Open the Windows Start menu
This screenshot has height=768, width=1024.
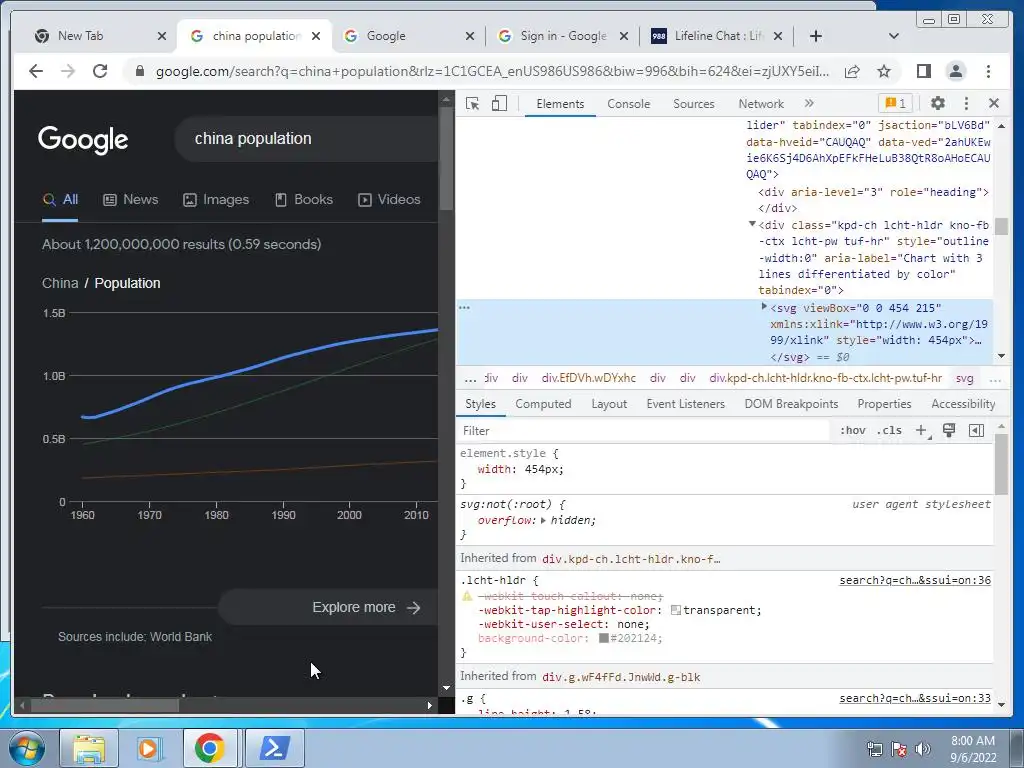[26, 748]
